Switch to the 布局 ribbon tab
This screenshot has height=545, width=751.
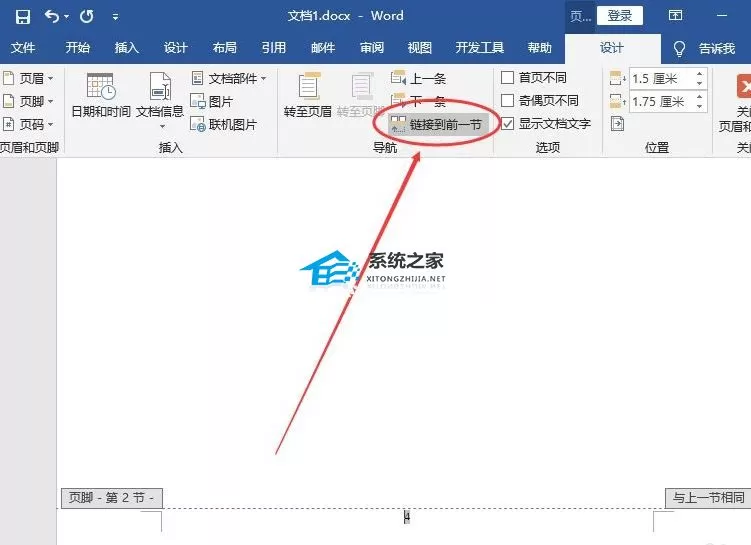click(x=225, y=47)
